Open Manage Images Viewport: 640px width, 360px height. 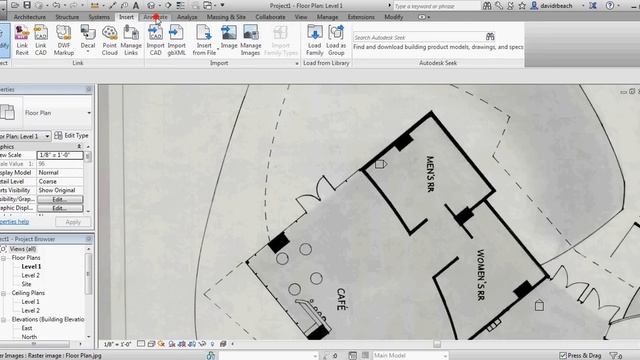[250, 40]
